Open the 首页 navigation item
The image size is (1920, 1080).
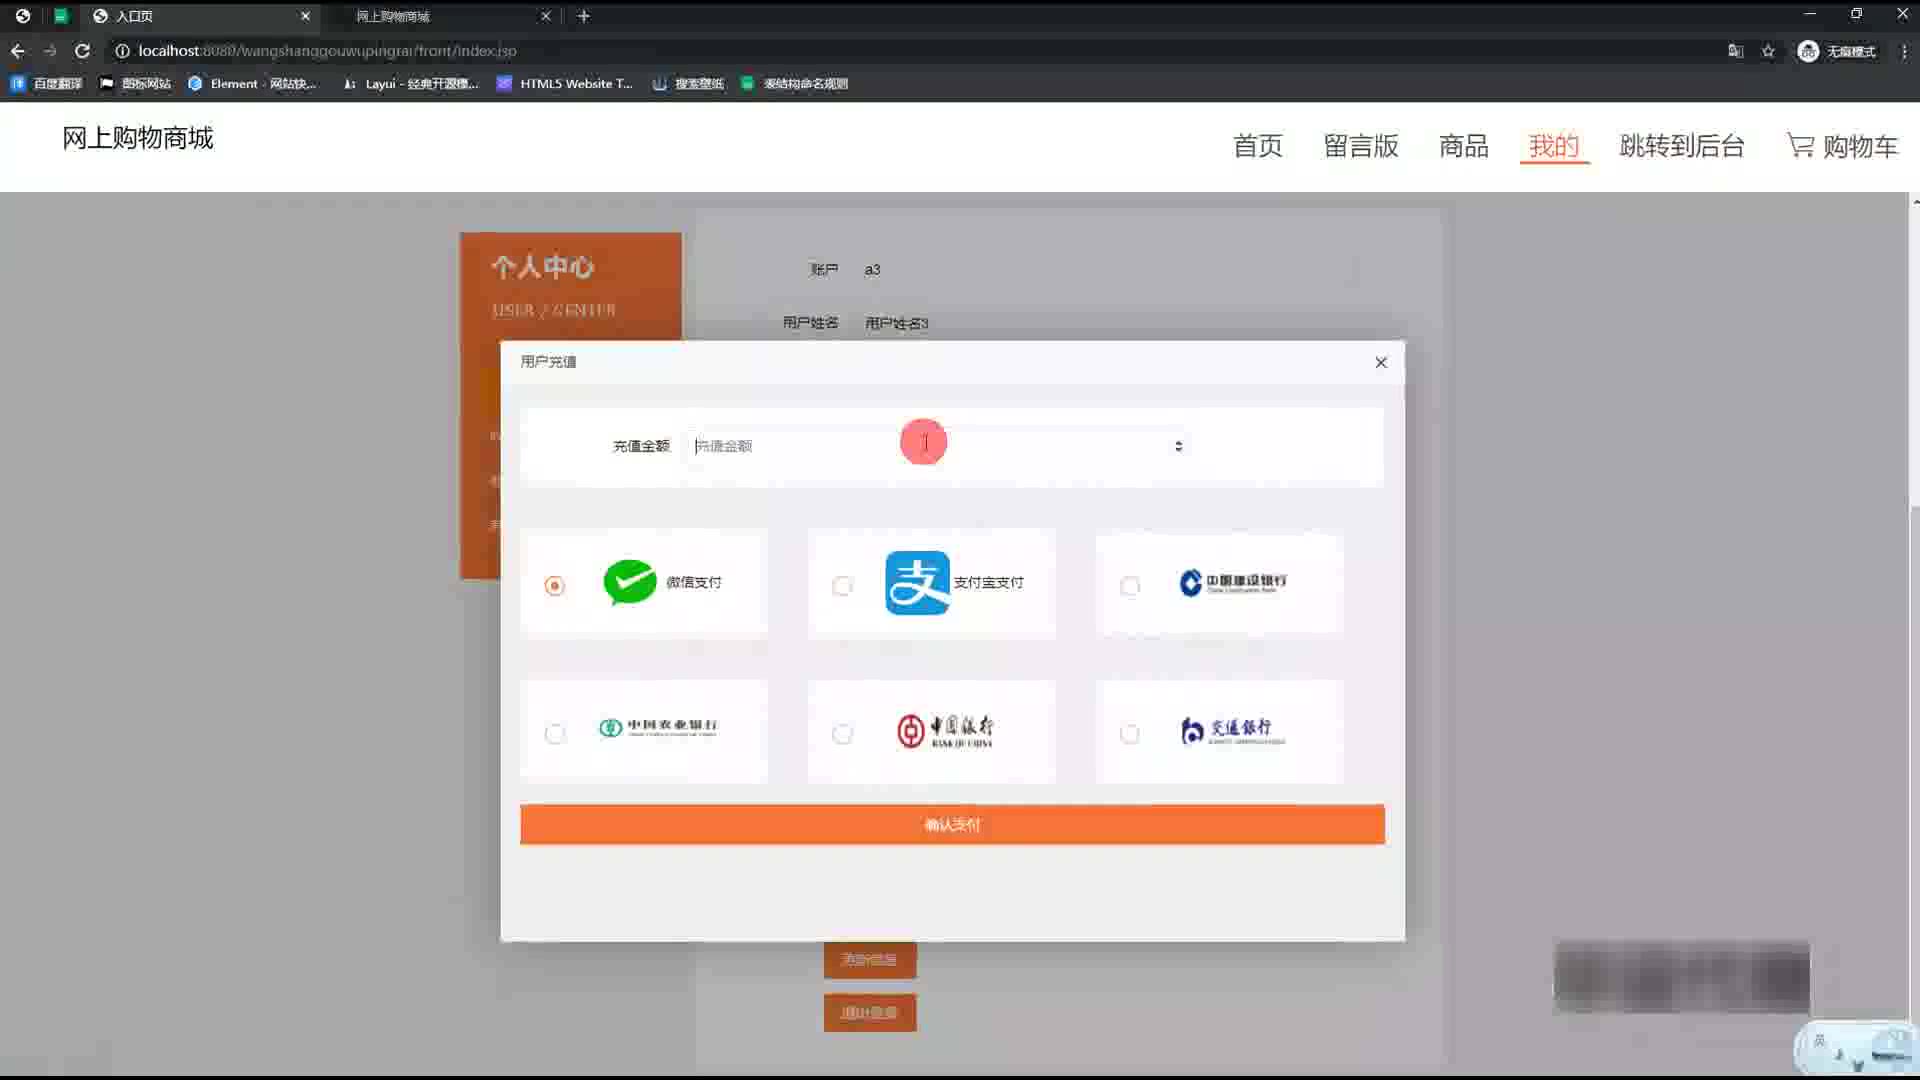tap(1258, 146)
